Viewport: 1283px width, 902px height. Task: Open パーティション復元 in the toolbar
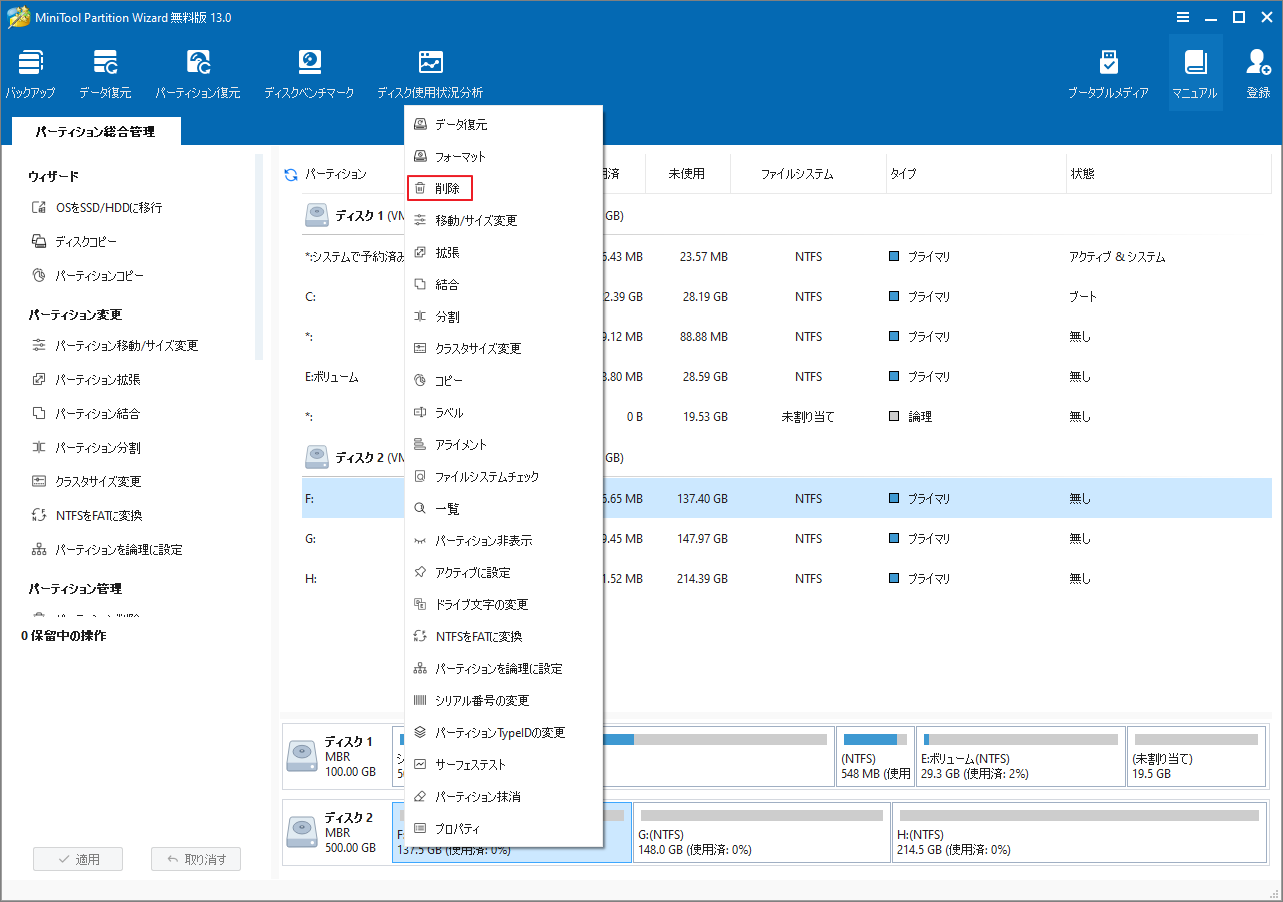point(197,63)
